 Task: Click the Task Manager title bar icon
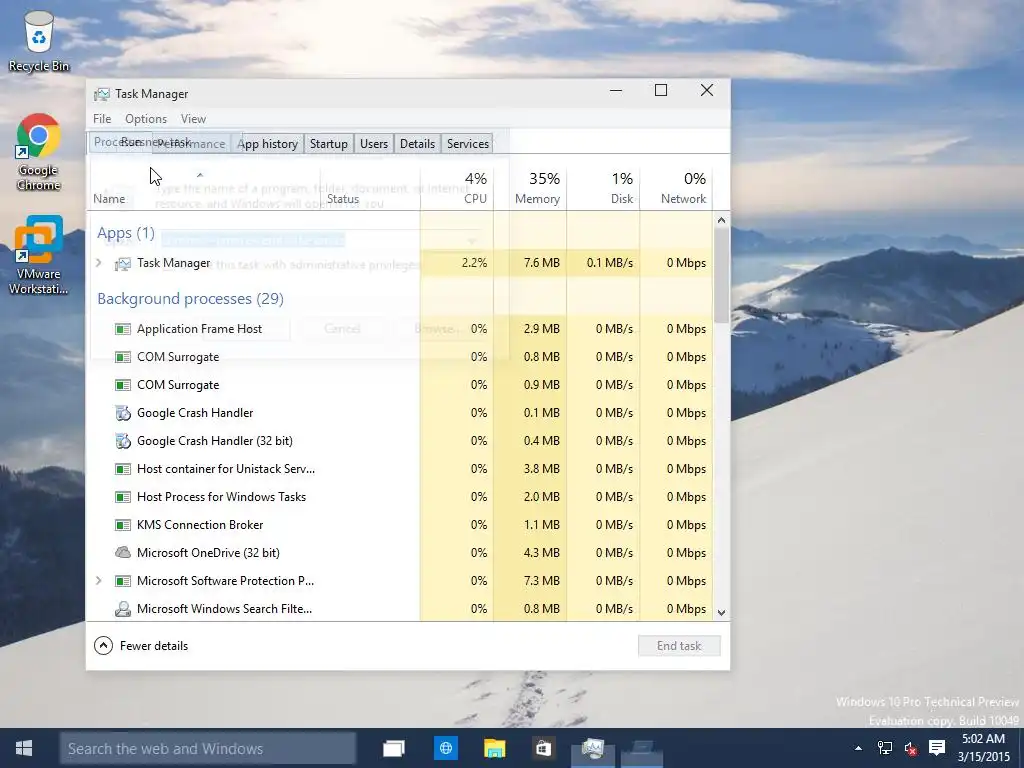point(101,94)
